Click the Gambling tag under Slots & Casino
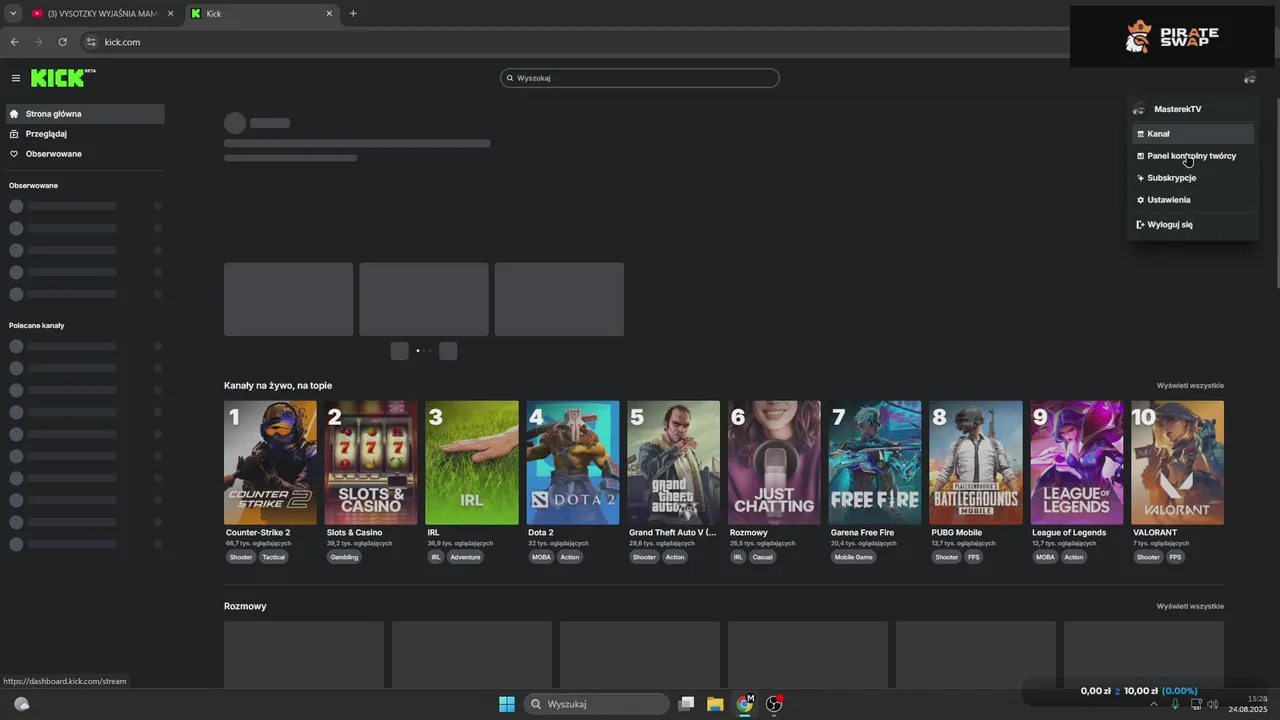Viewport: 1280px width, 720px height. 344,557
